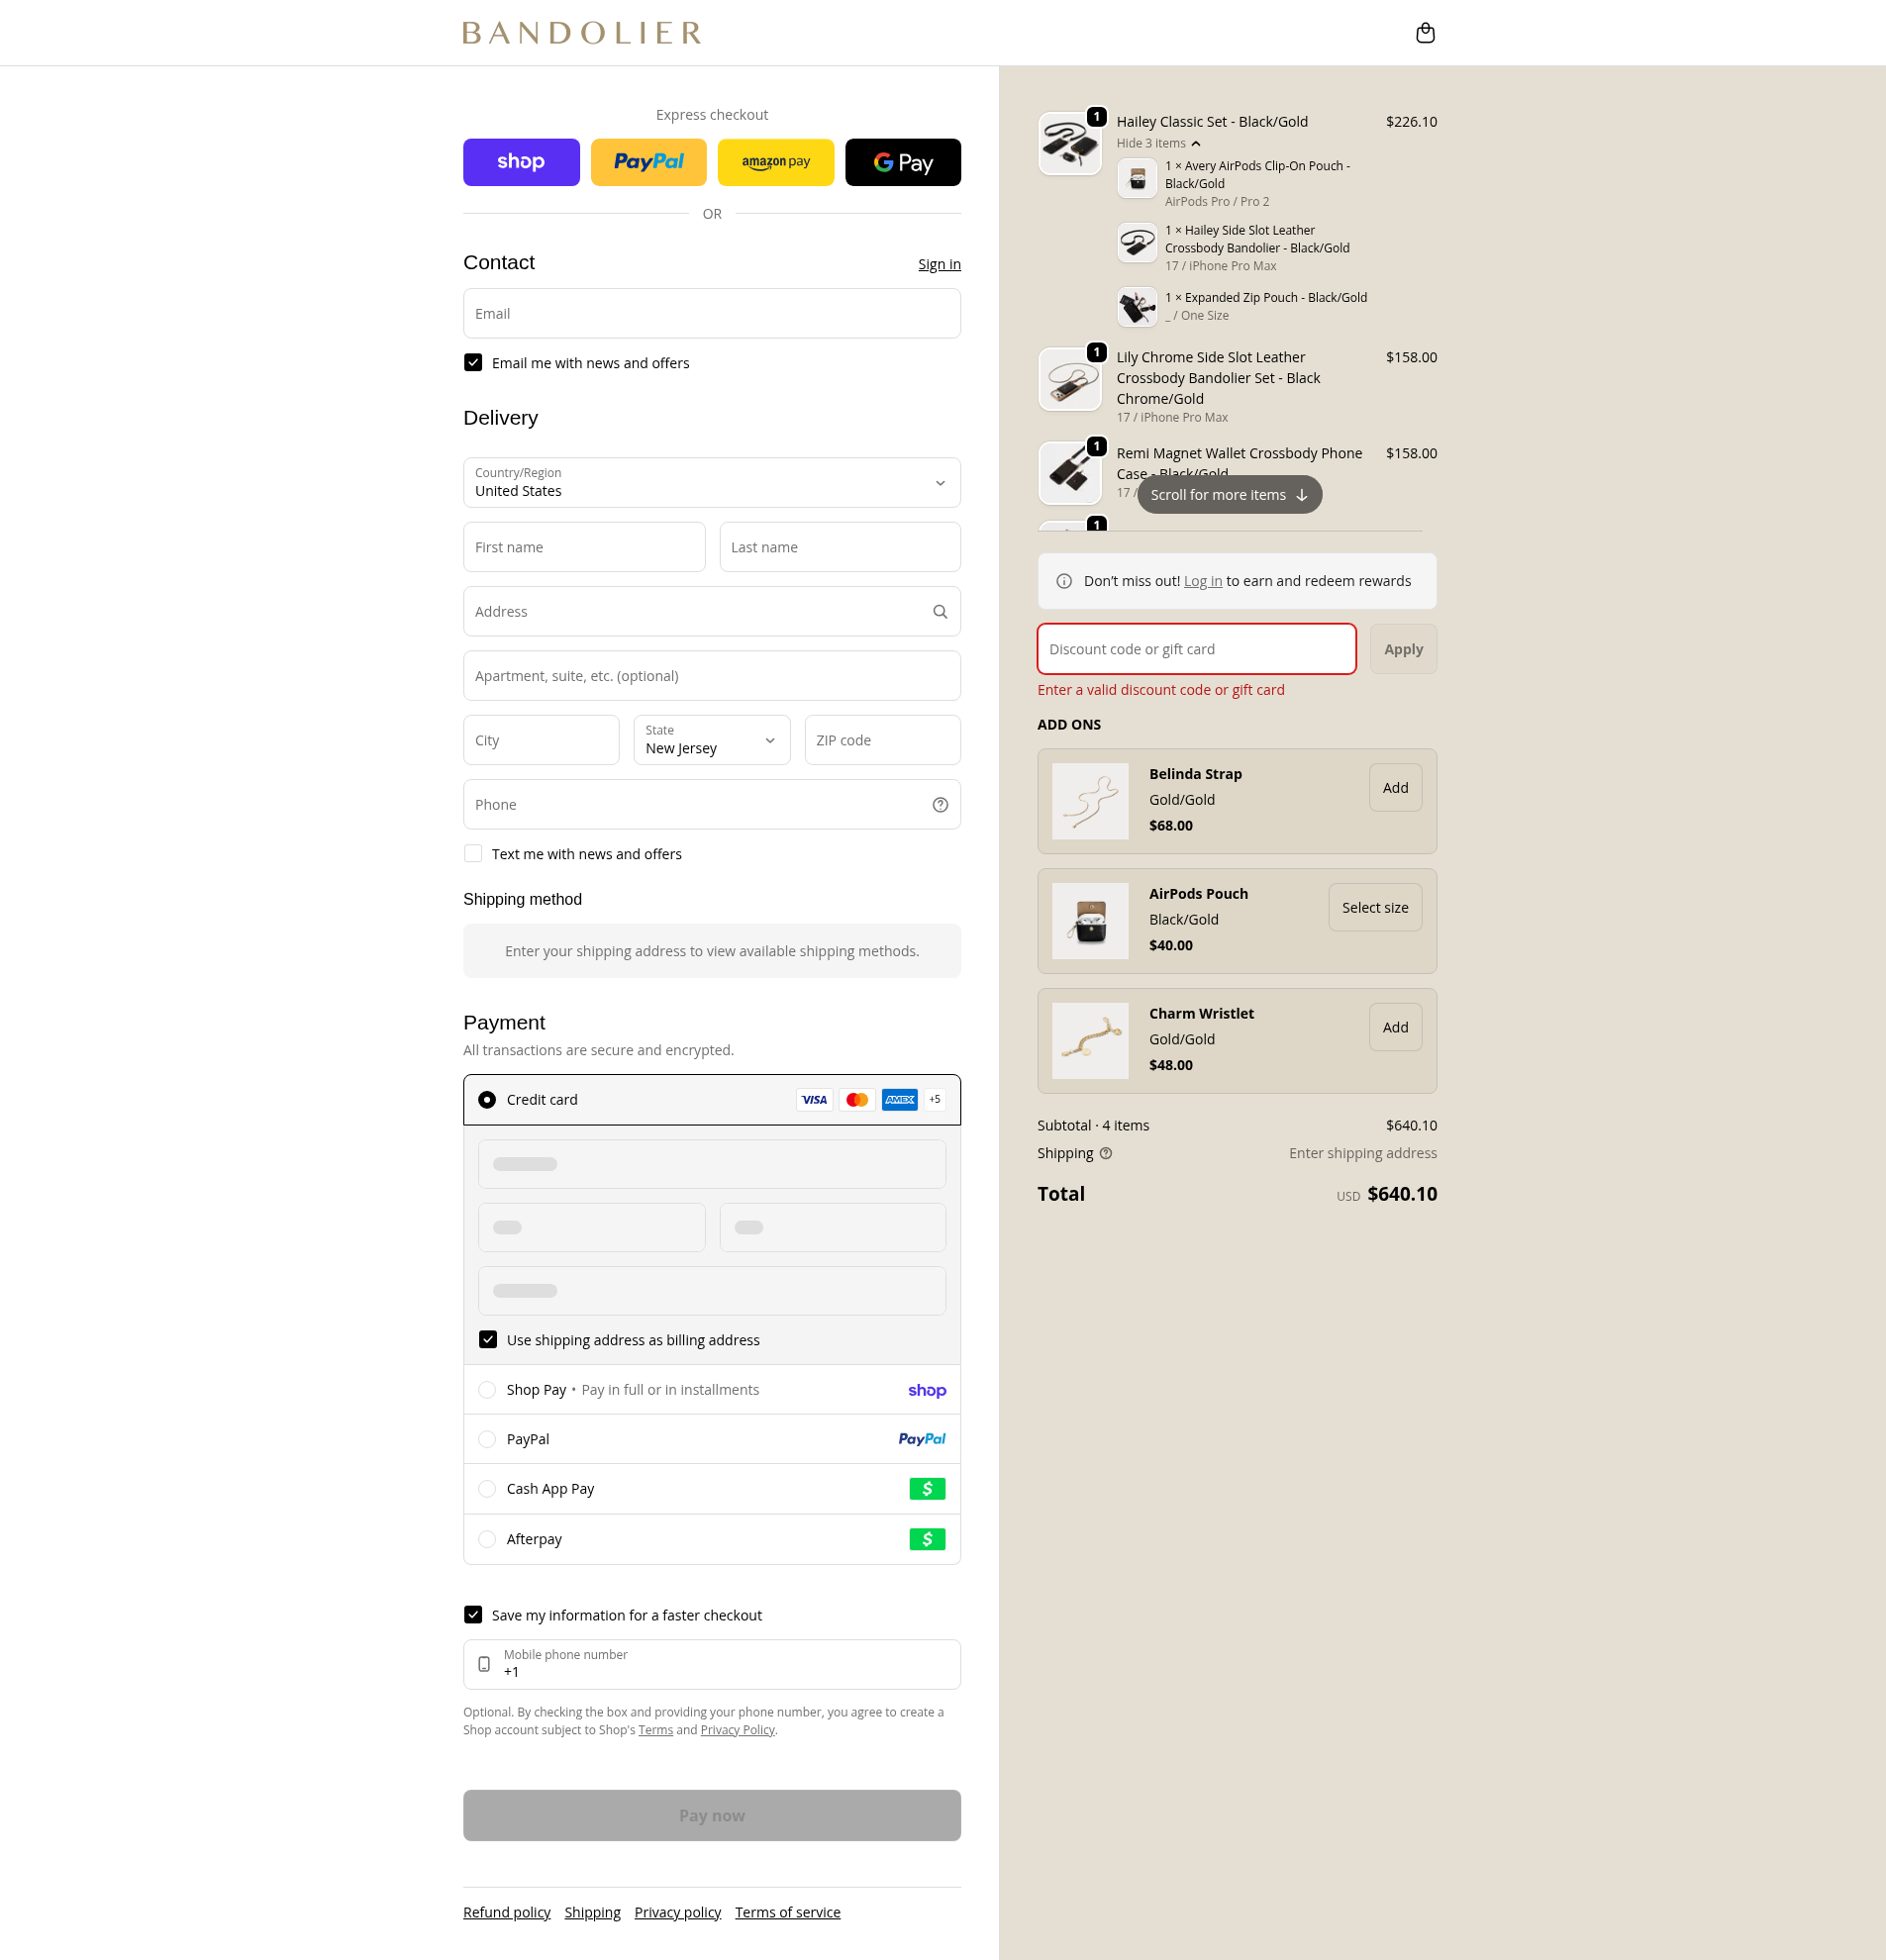This screenshot has height=1960, width=1886.
Task: Uncheck Email me with news and offers
Action: click(x=473, y=363)
